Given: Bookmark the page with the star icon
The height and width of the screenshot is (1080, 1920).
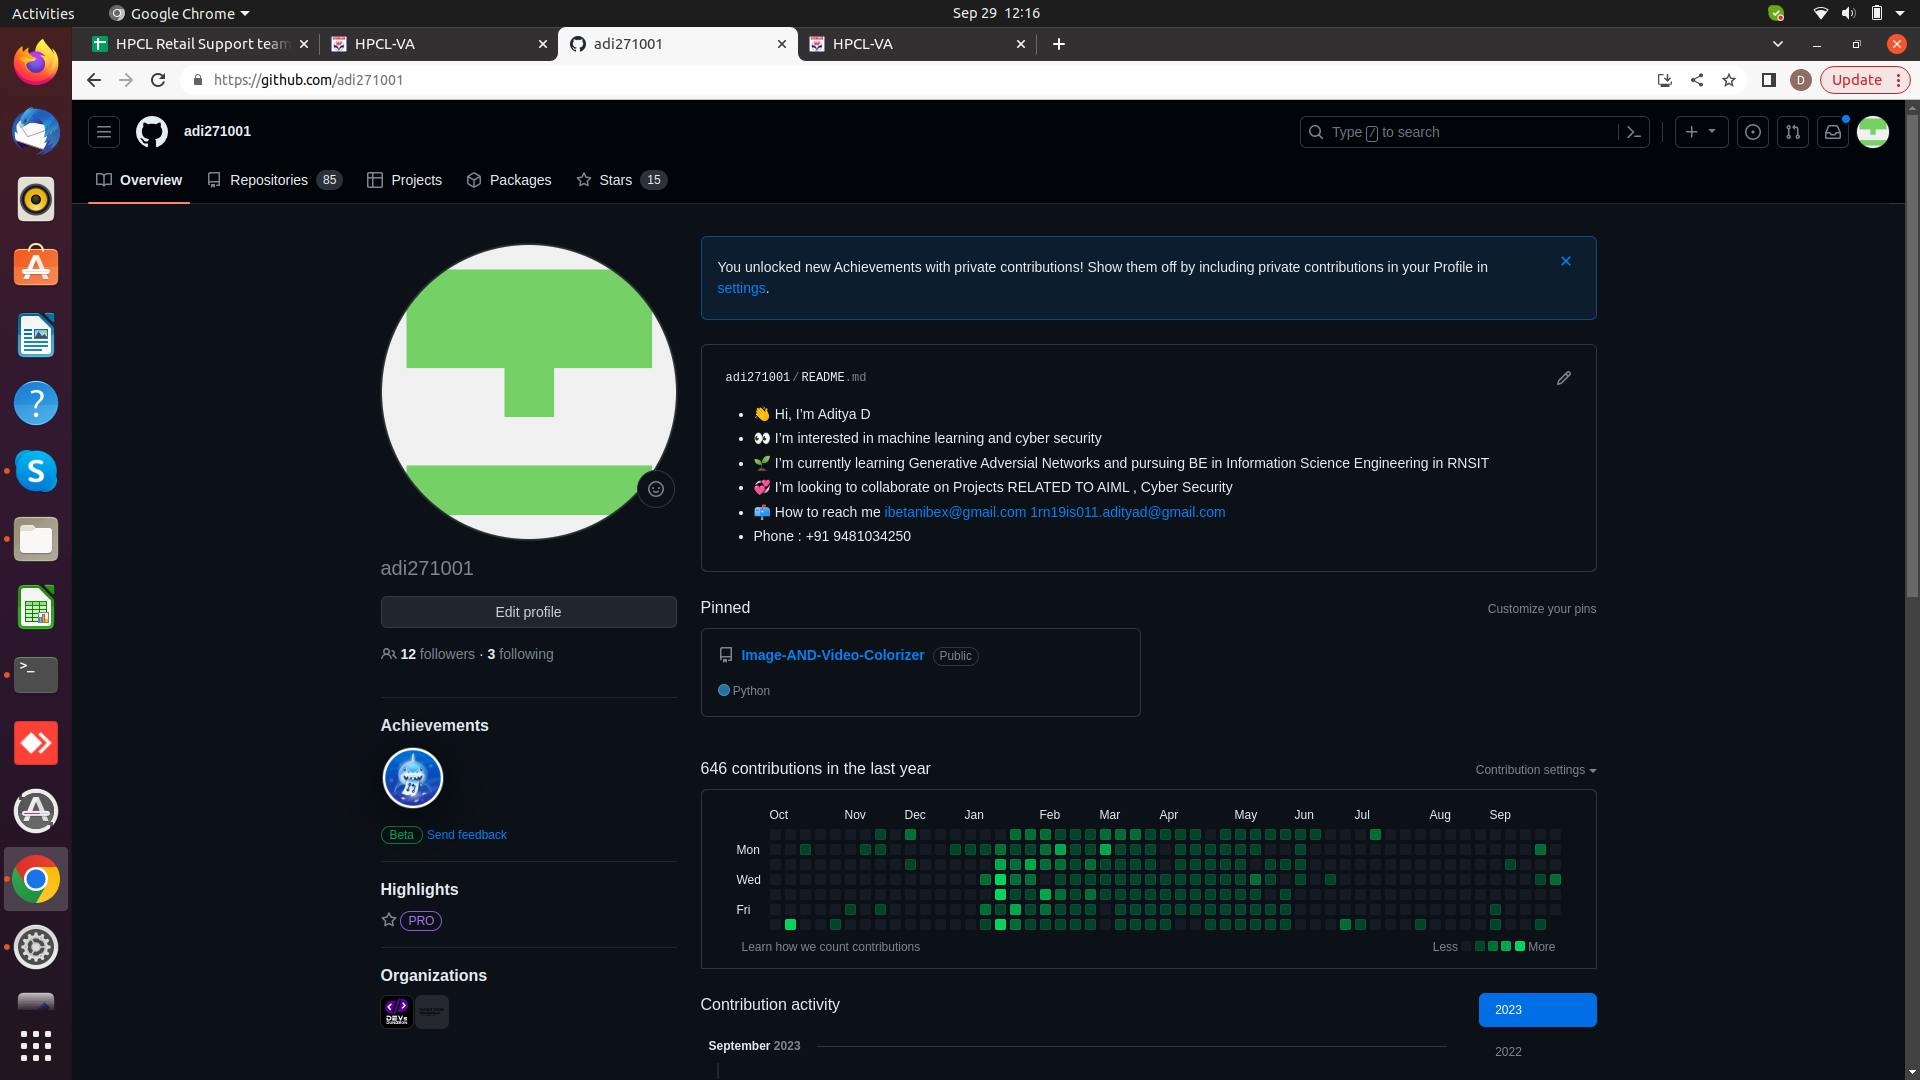Looking at the screenshot, I should [x=1729, y=80].
